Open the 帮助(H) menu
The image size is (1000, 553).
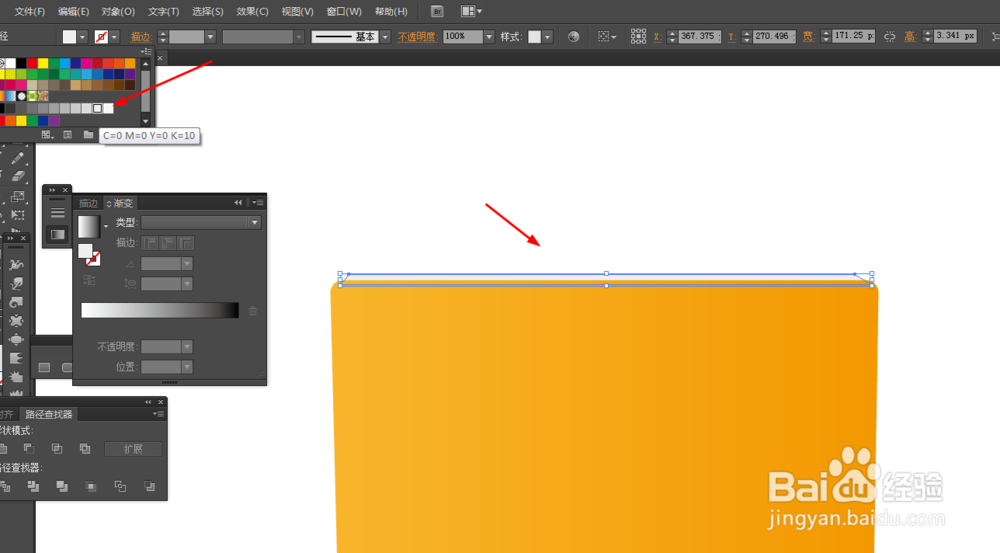[391, 11]
